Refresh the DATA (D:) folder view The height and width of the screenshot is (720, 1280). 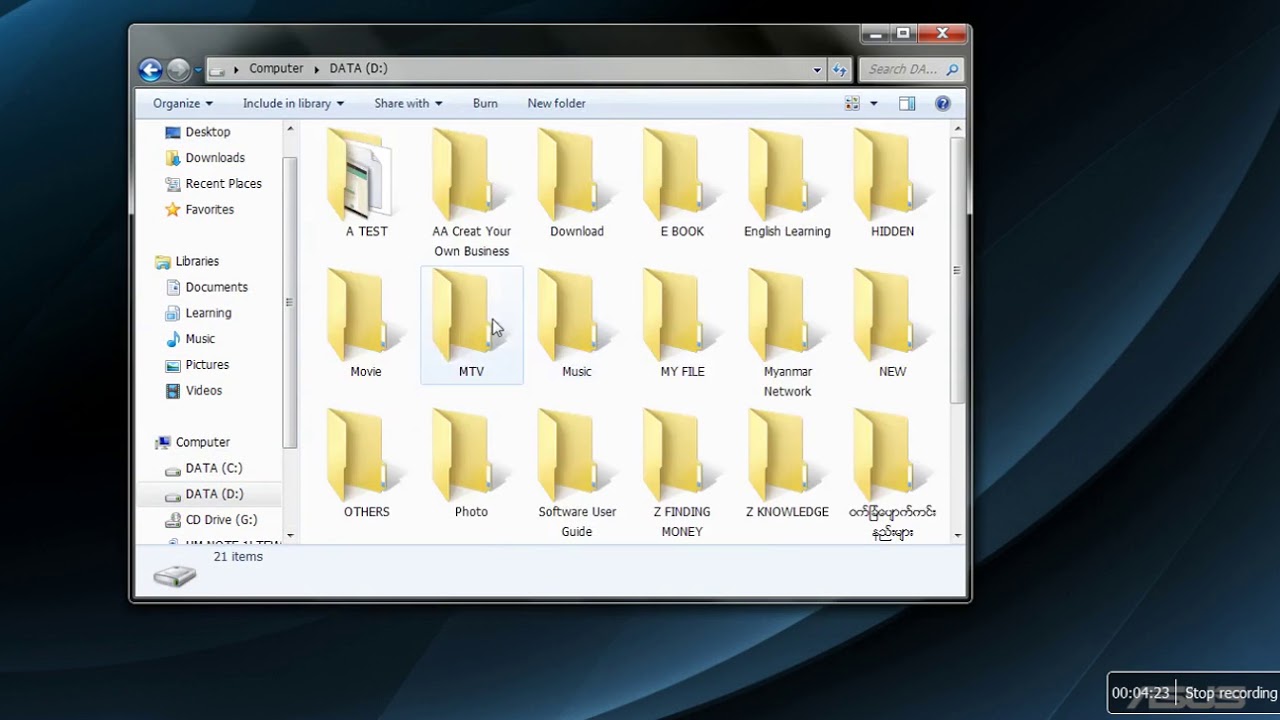[840, 69]
